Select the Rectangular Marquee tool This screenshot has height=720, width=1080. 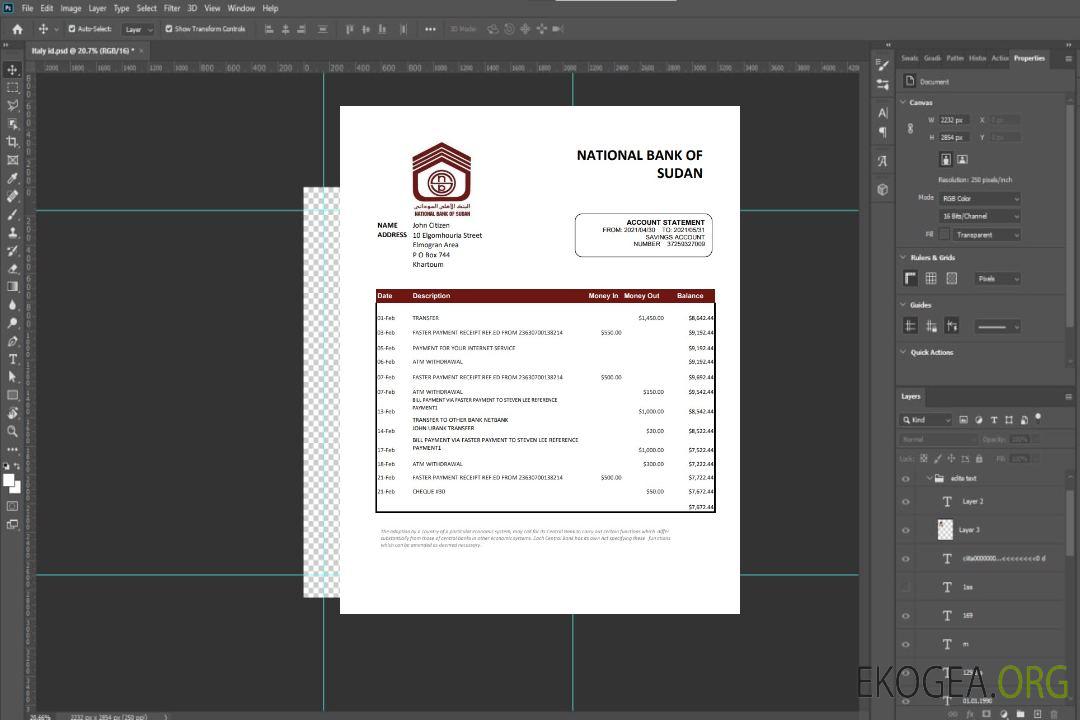coord(12,88)
